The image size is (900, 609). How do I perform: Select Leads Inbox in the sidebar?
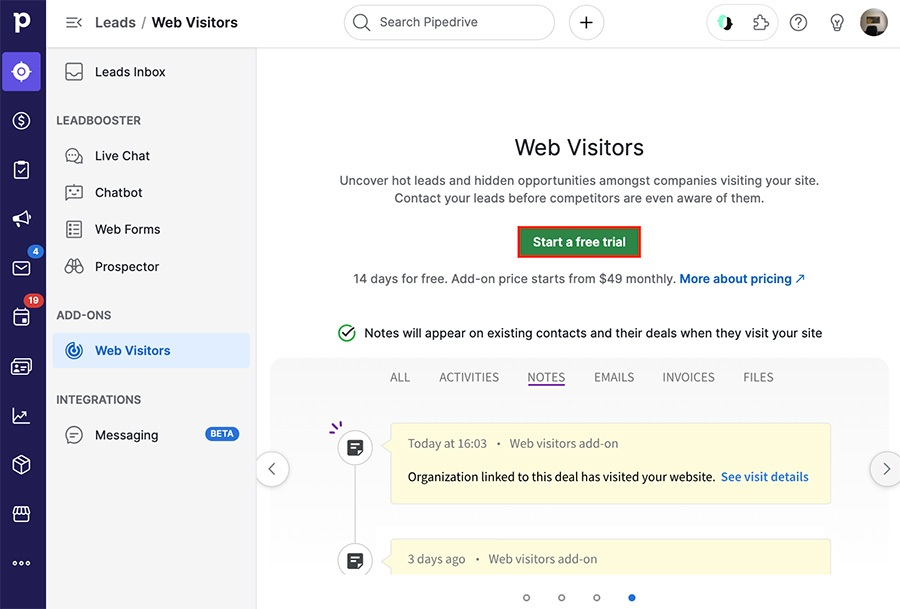[151, 72]
